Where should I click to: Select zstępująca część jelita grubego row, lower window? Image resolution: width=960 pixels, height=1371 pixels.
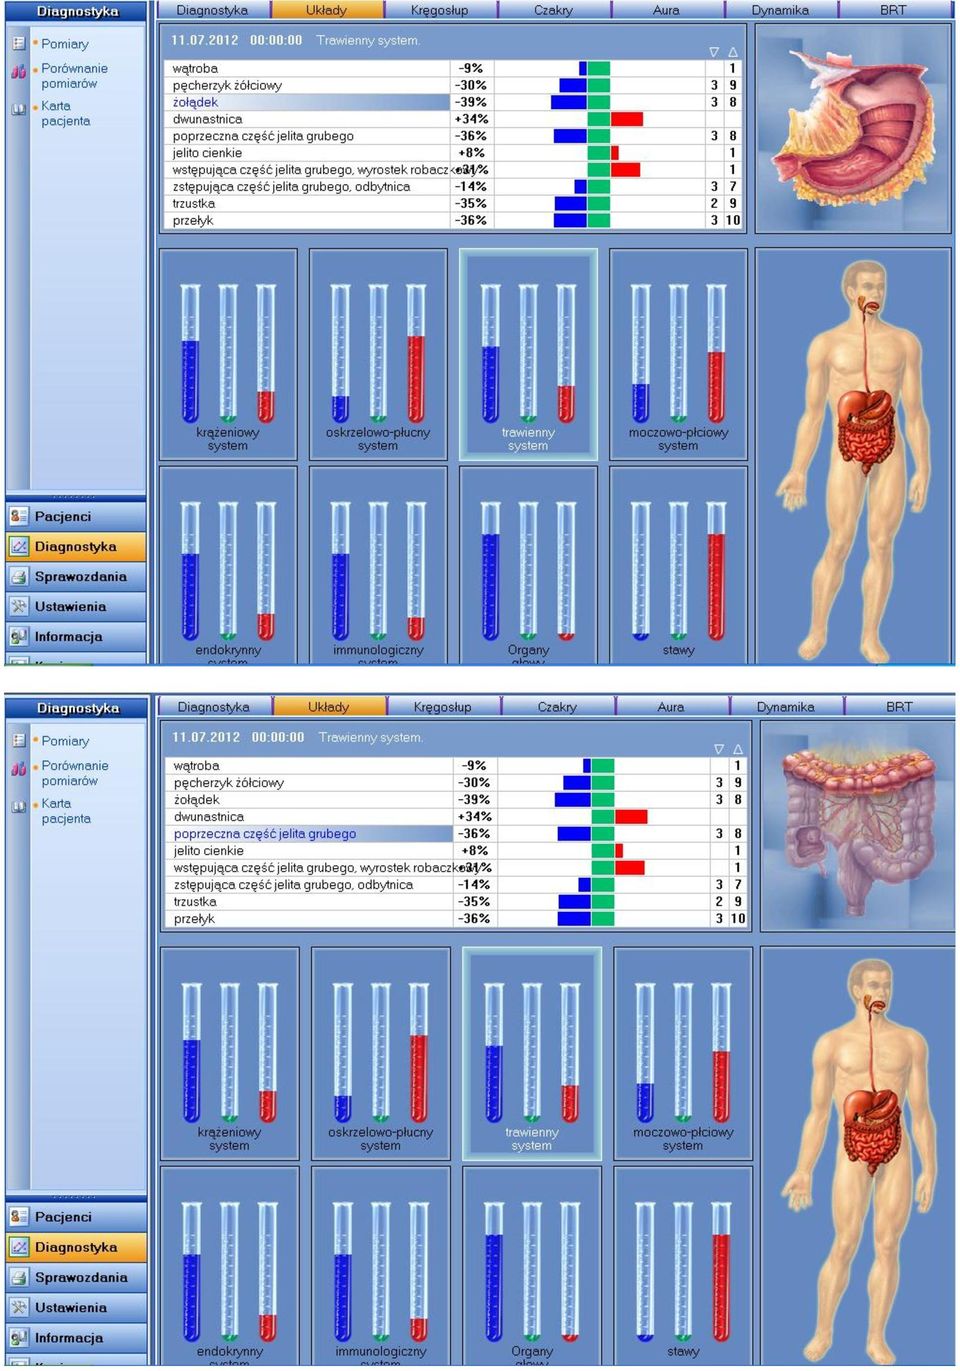tap(456, 884)
